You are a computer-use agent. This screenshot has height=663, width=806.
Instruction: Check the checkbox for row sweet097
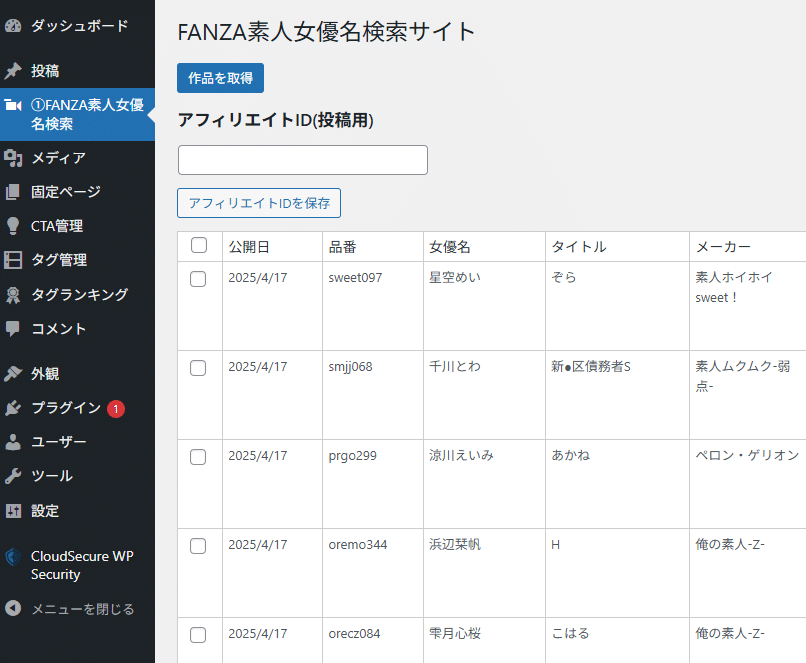[x=198, y=279]
